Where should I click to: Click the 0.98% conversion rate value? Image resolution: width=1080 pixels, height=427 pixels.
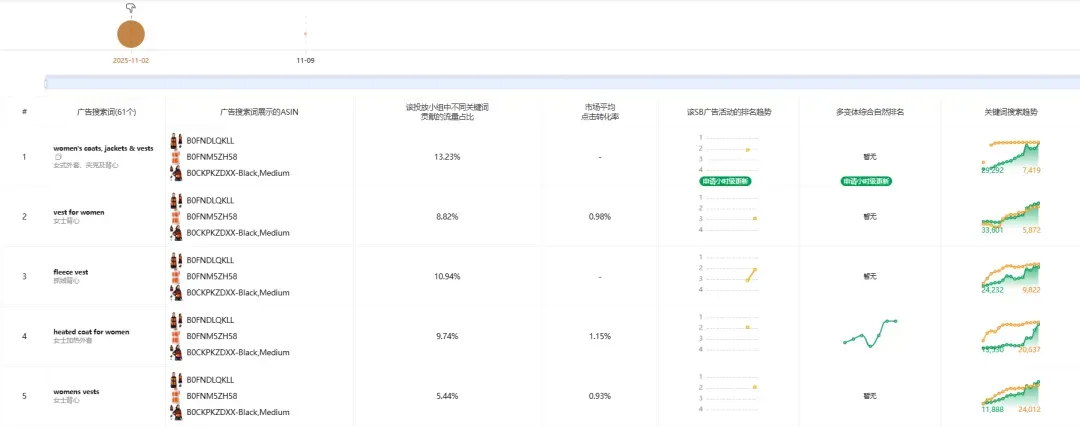(599, 217)
